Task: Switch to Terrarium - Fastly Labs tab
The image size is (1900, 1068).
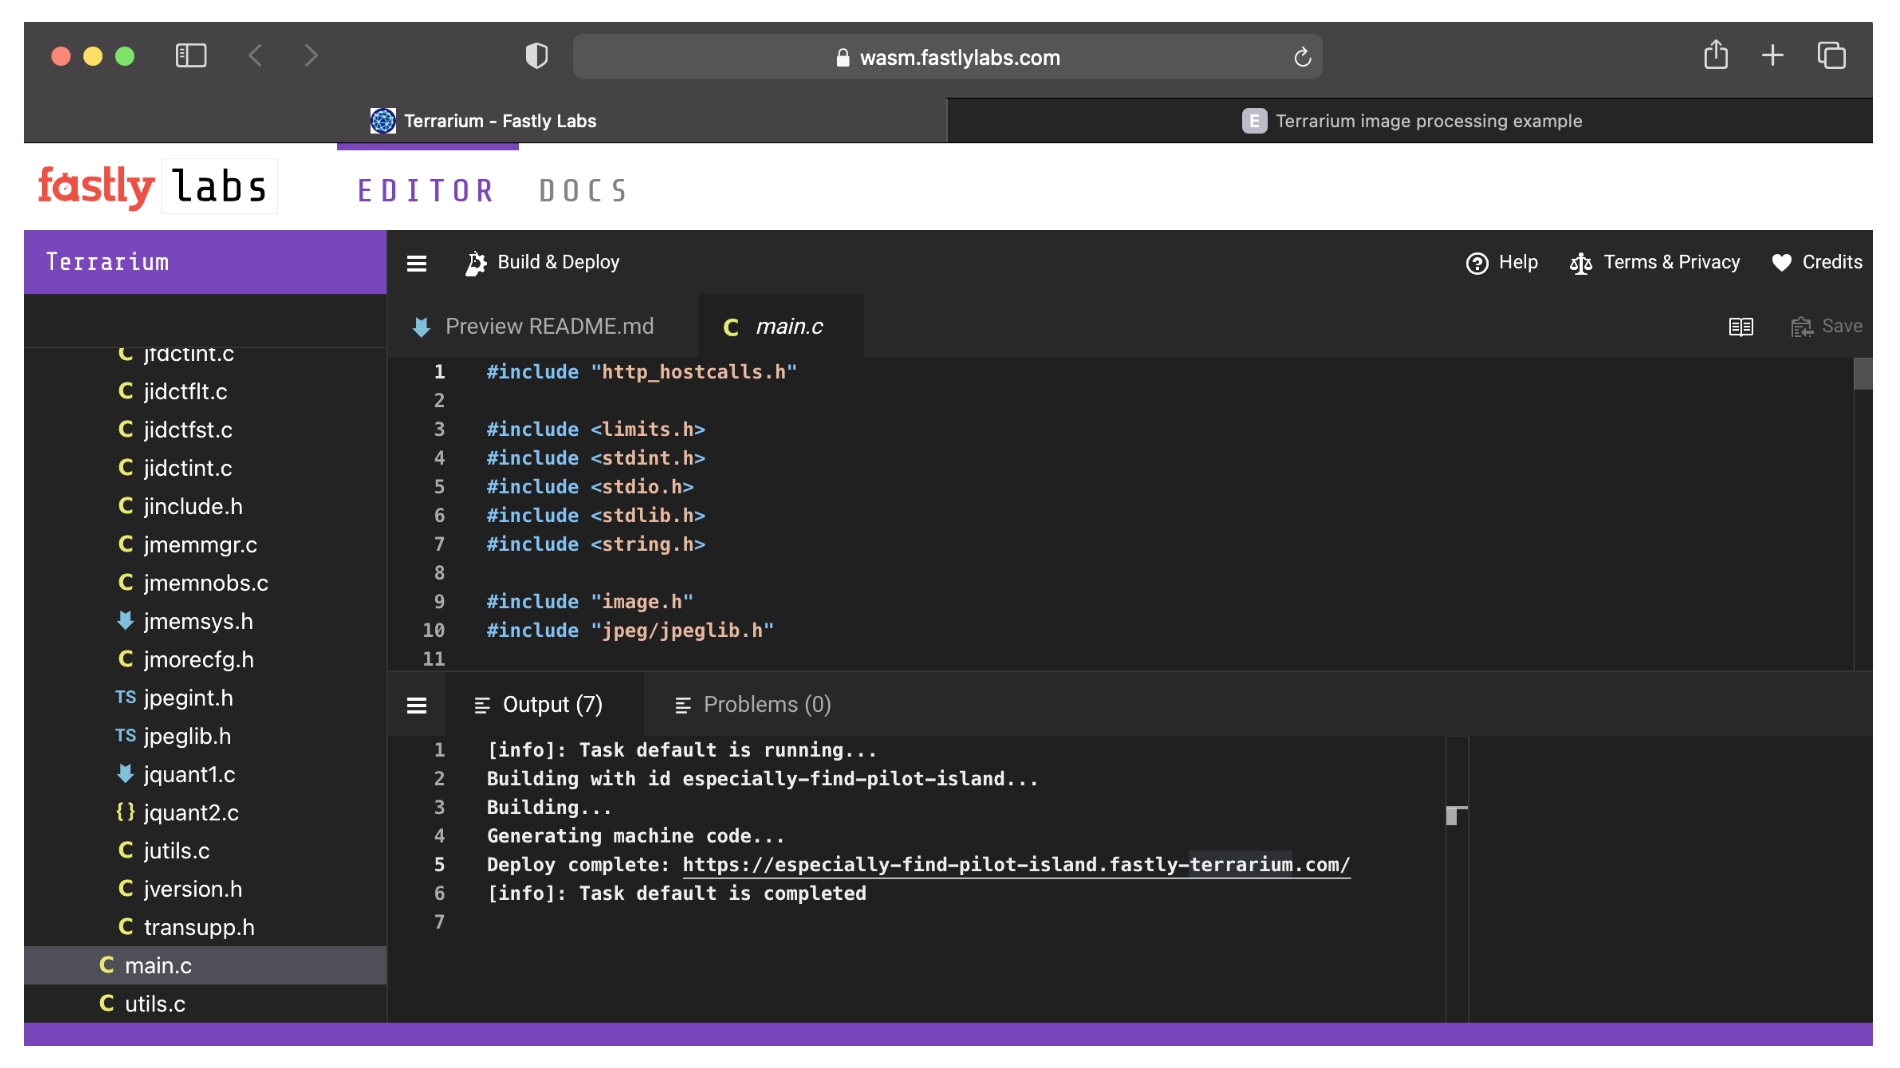Action: 485,121
